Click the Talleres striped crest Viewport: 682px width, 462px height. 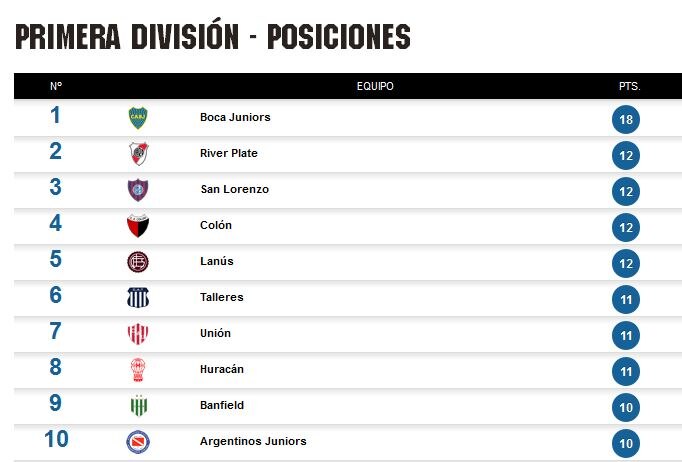click(x=138, y=298)
